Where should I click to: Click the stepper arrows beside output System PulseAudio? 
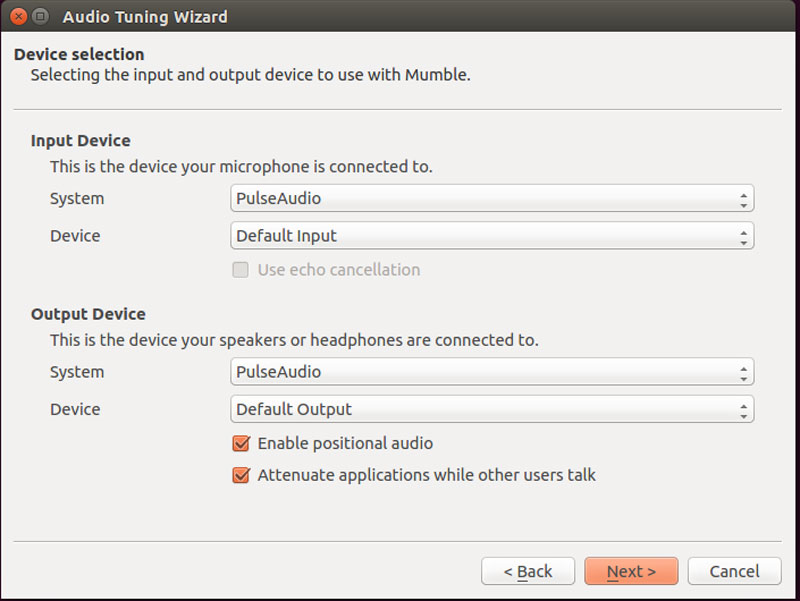click(745, 371)
